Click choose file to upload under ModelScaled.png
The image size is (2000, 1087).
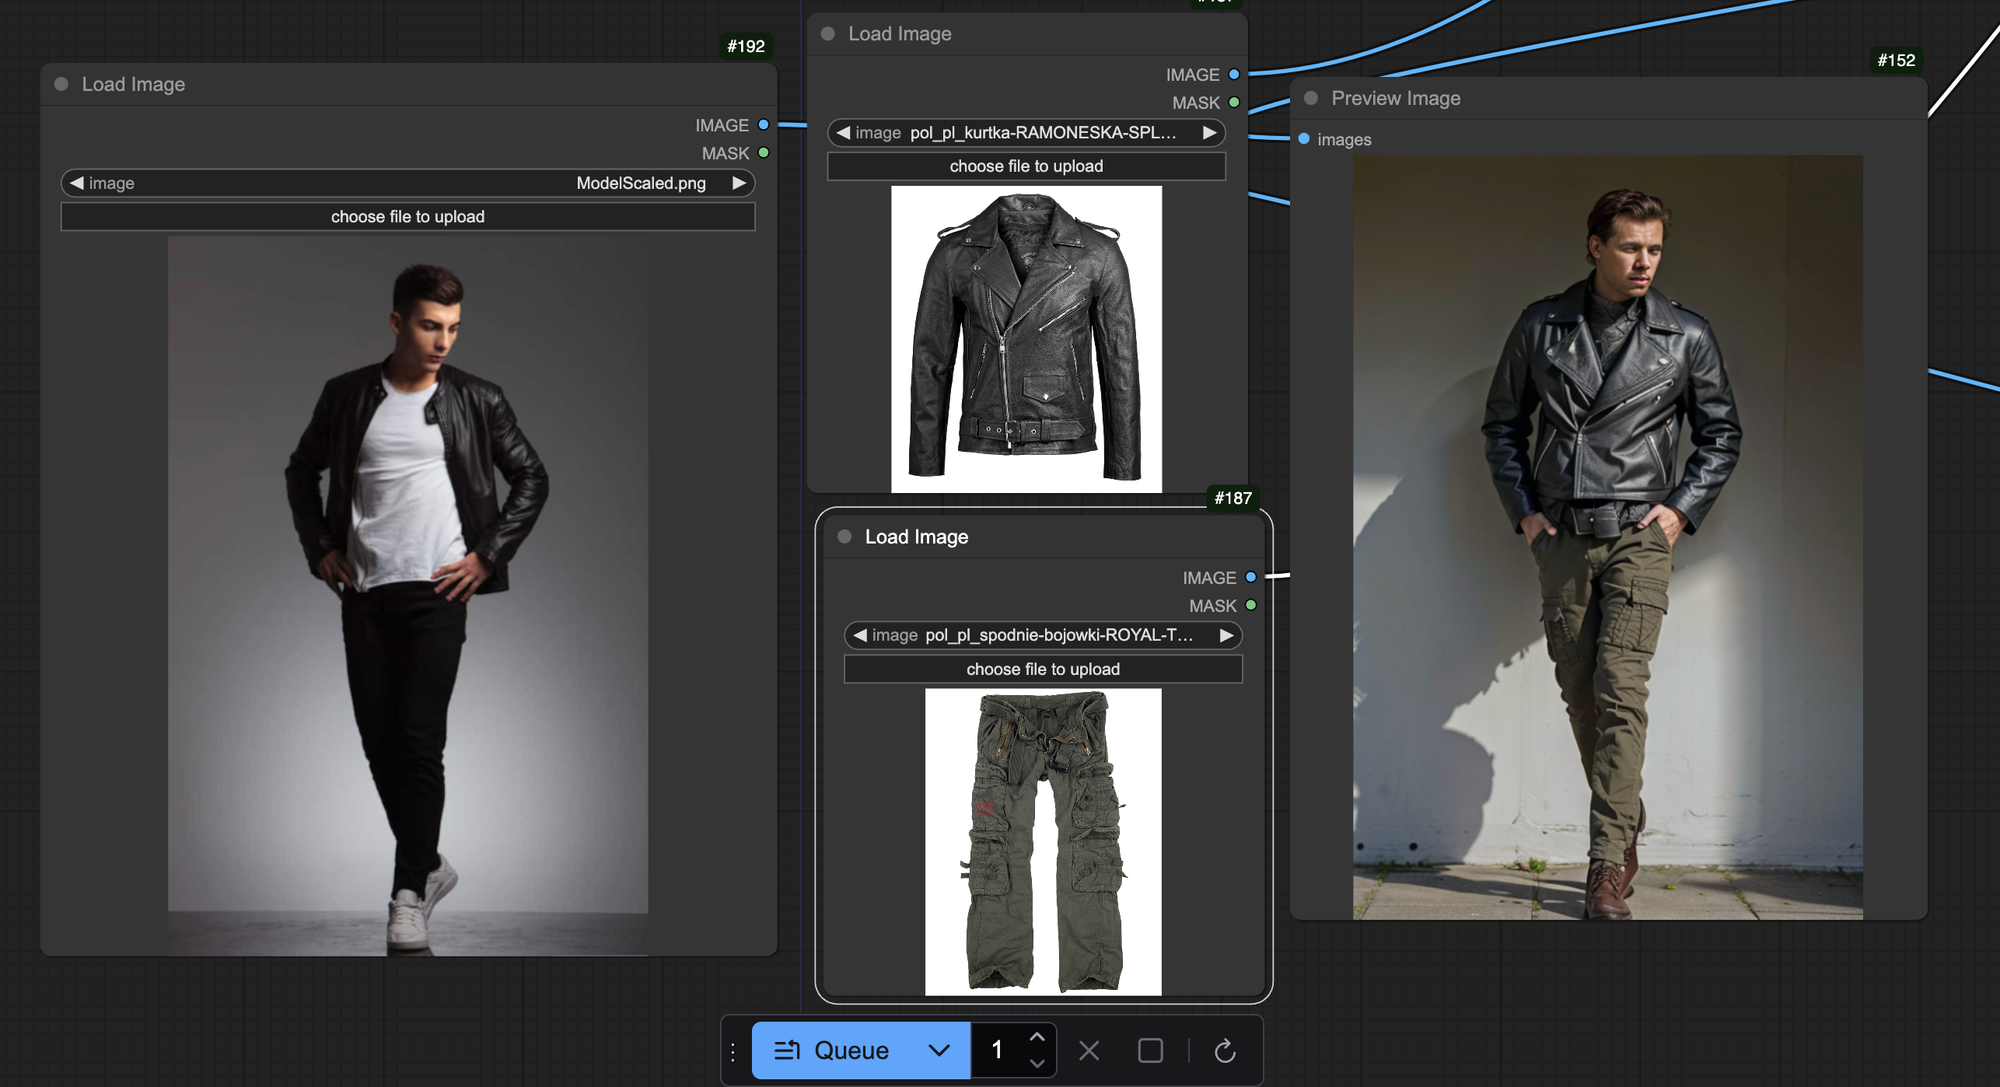pyautogui.click(x=408, y=217)
